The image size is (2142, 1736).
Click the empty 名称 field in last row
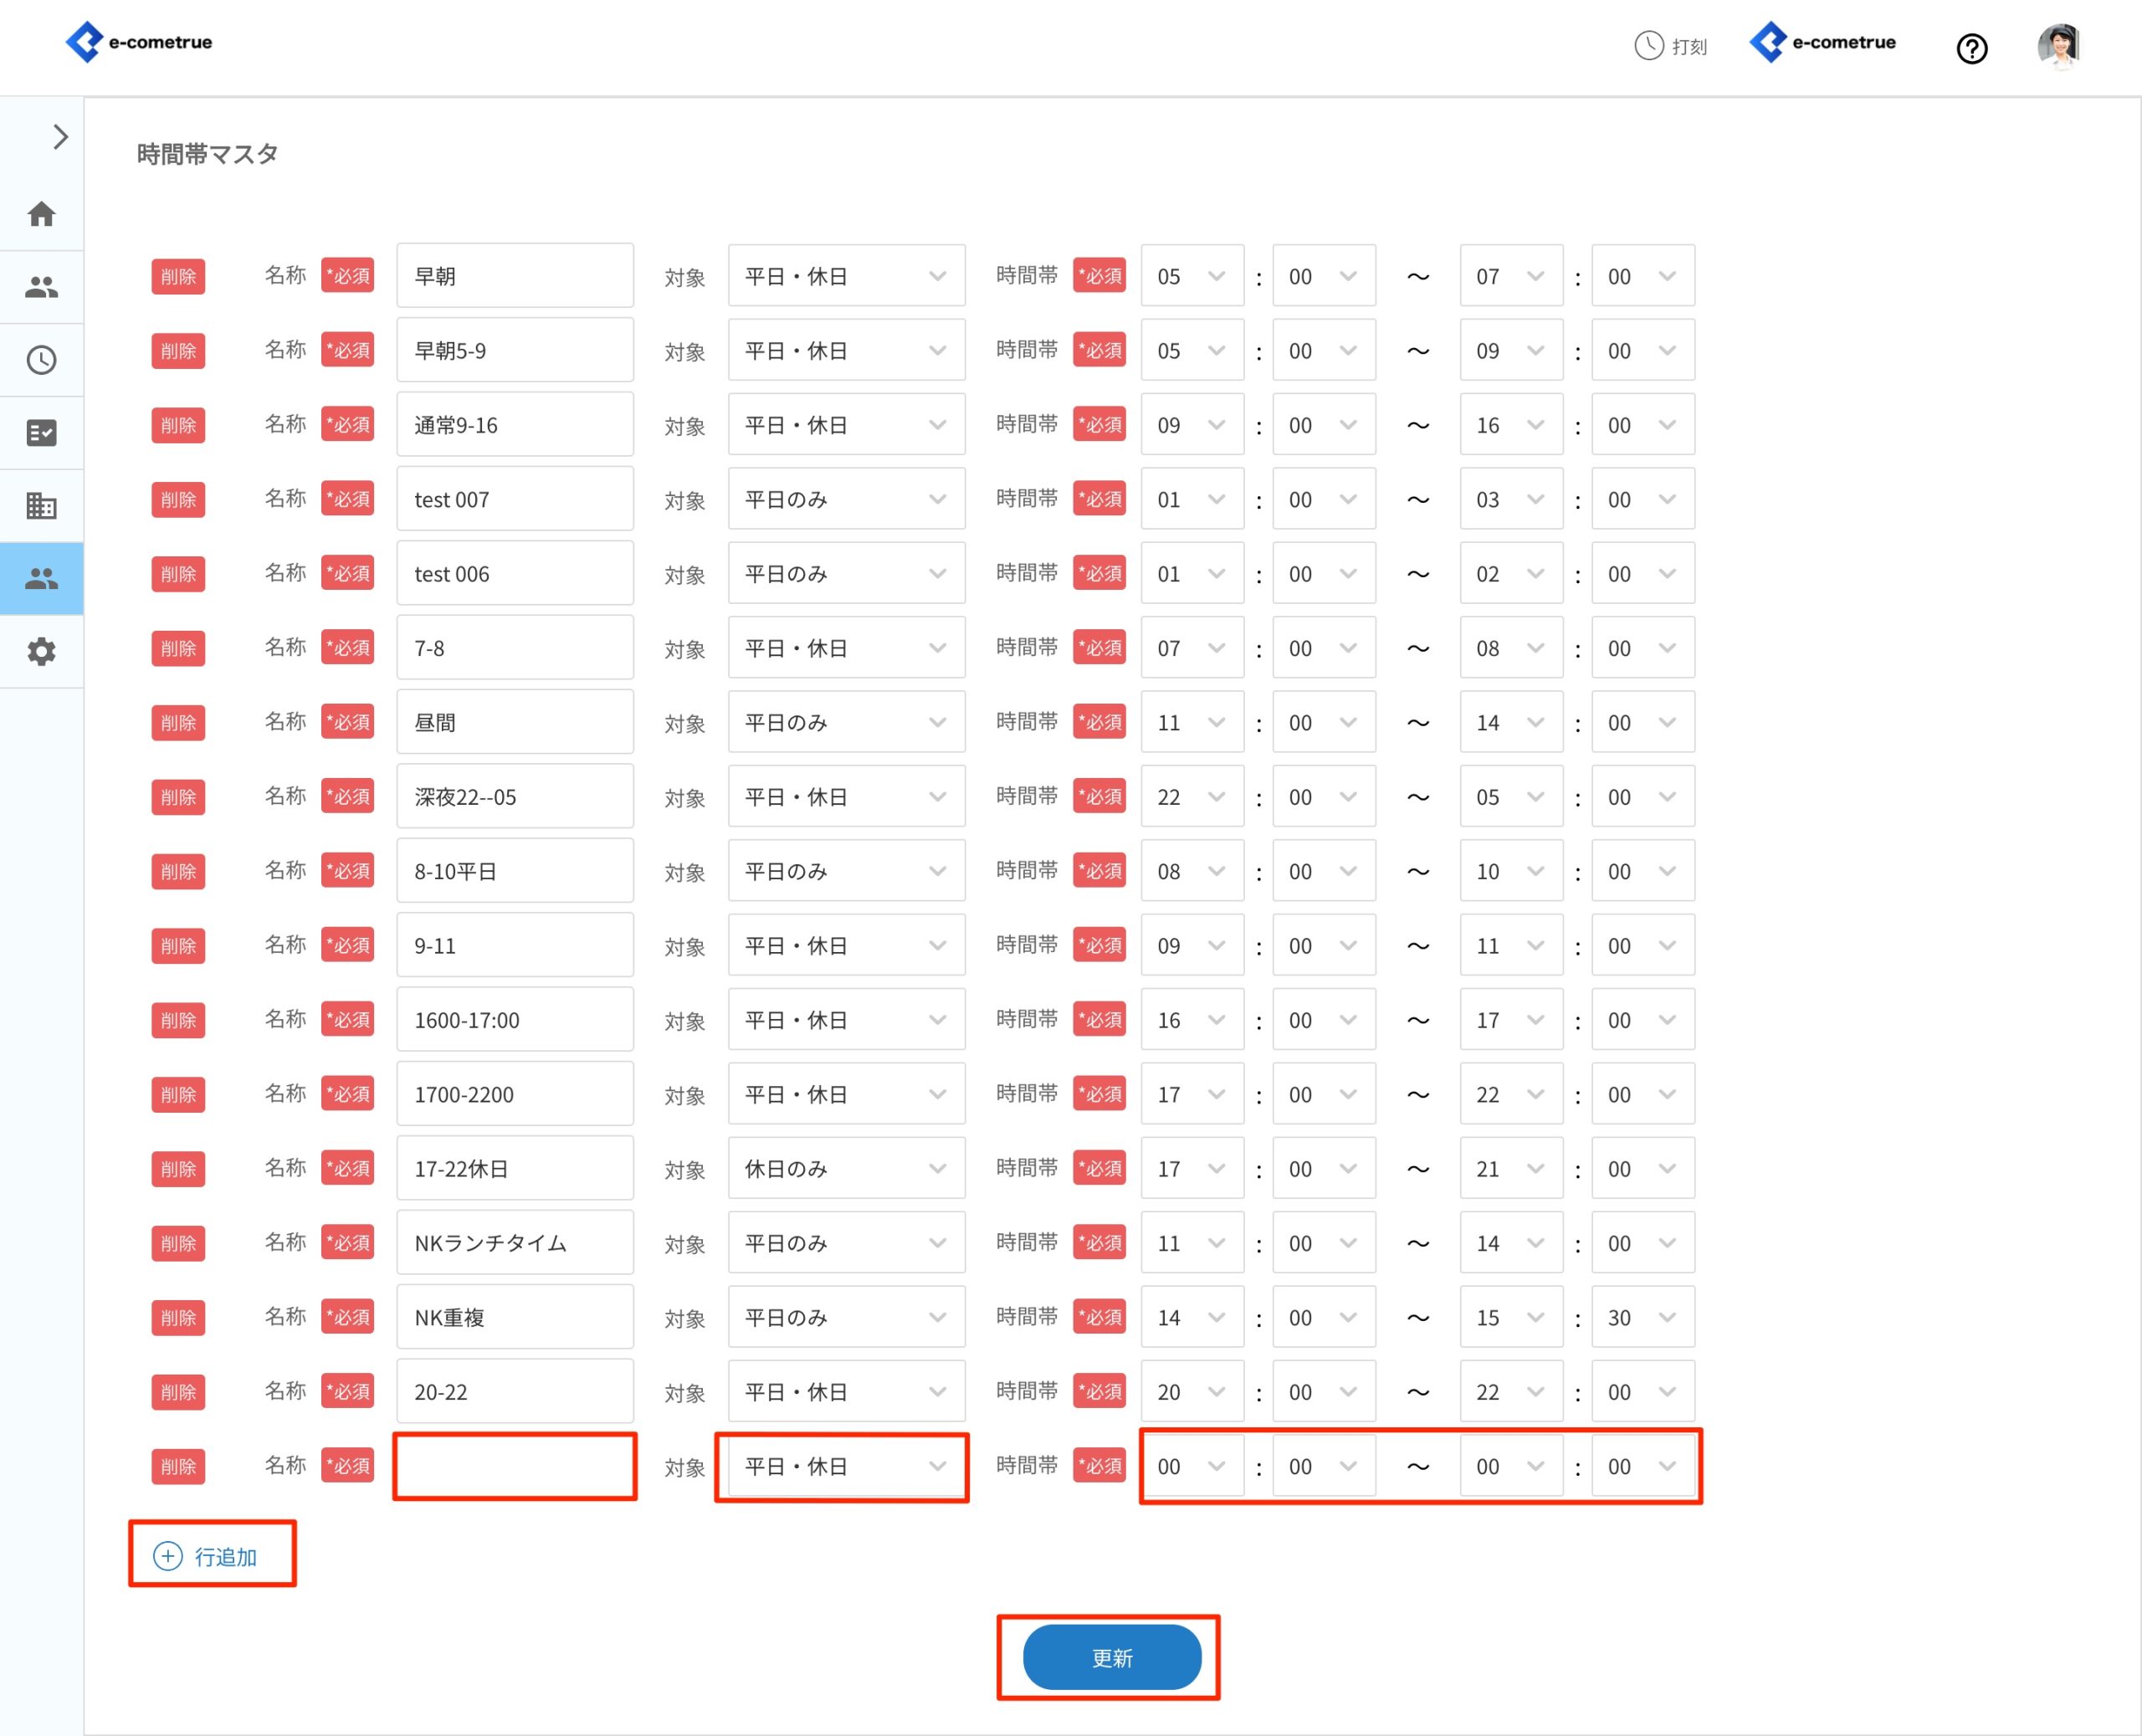514,1467
